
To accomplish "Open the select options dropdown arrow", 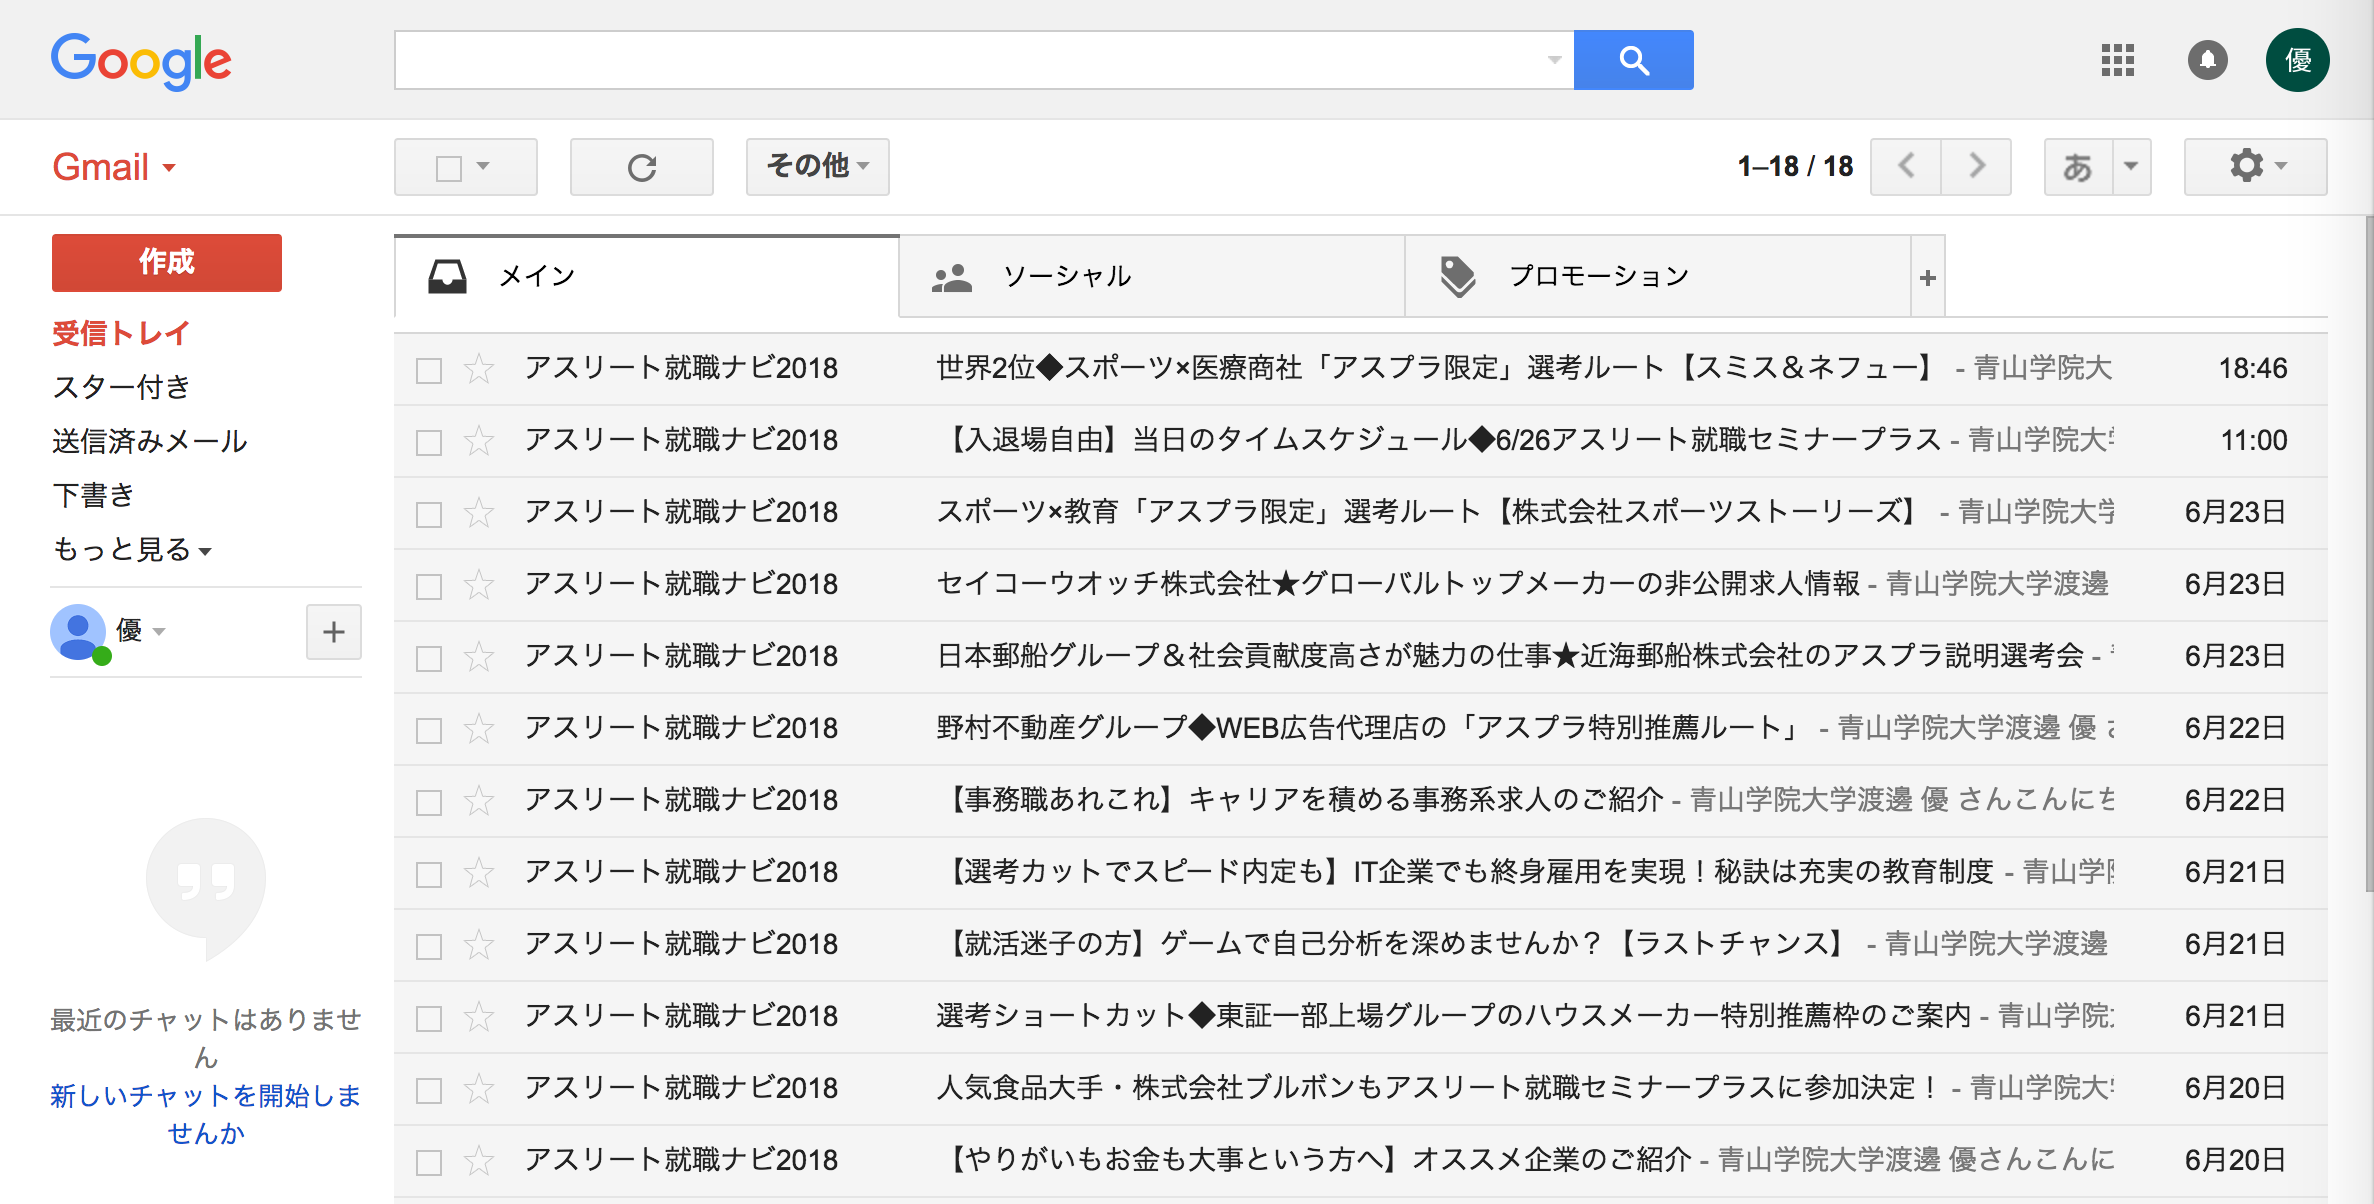I will click(483, 166).
